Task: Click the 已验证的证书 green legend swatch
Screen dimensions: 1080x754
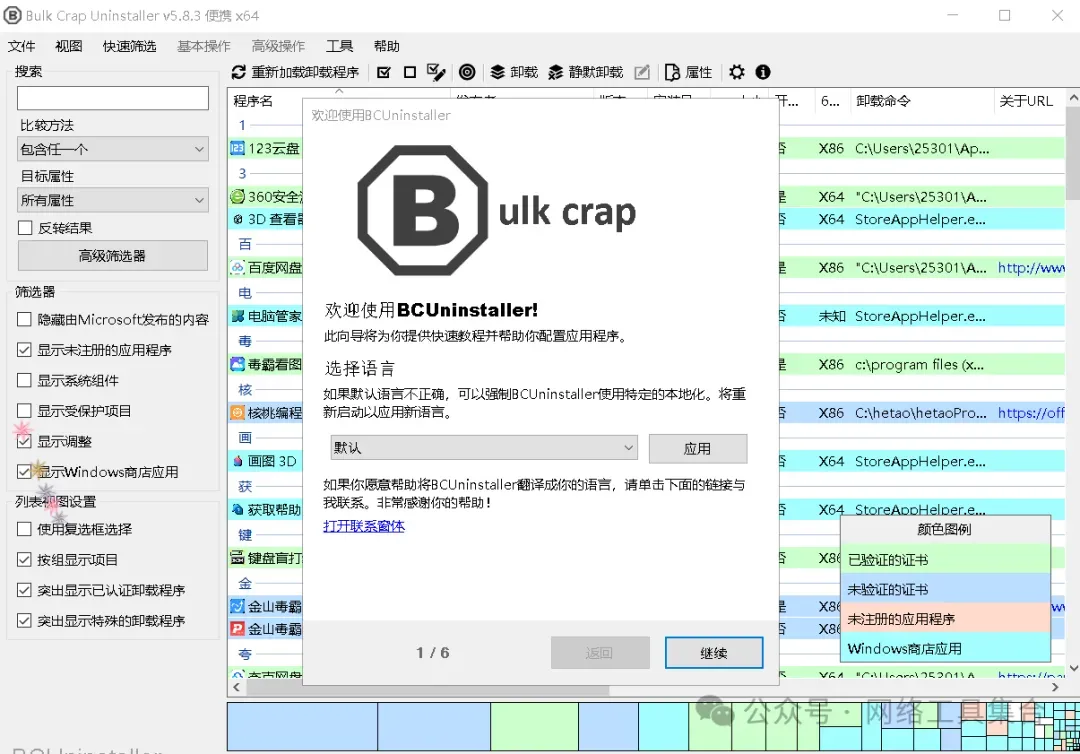Action: (945, 560)
